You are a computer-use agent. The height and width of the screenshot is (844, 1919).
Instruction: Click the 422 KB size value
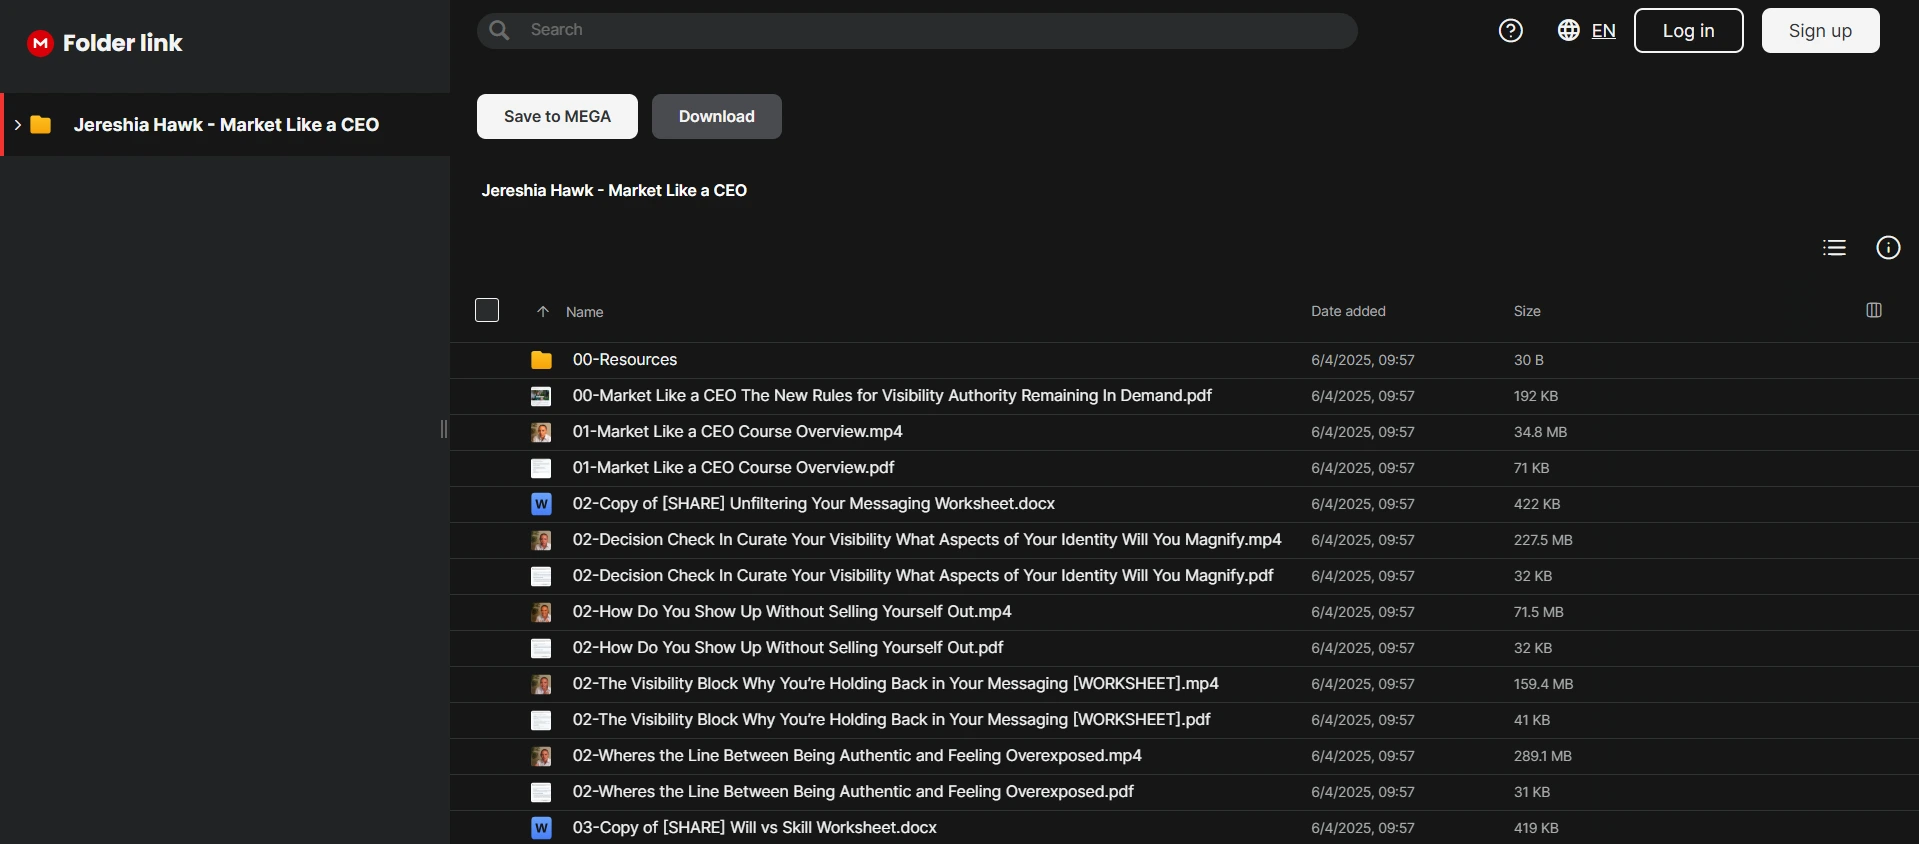coord(1537,504)
